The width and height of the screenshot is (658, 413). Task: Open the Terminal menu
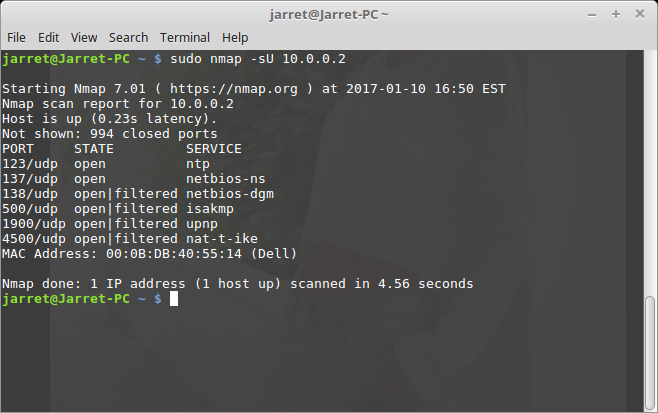(x=183, y=37)
